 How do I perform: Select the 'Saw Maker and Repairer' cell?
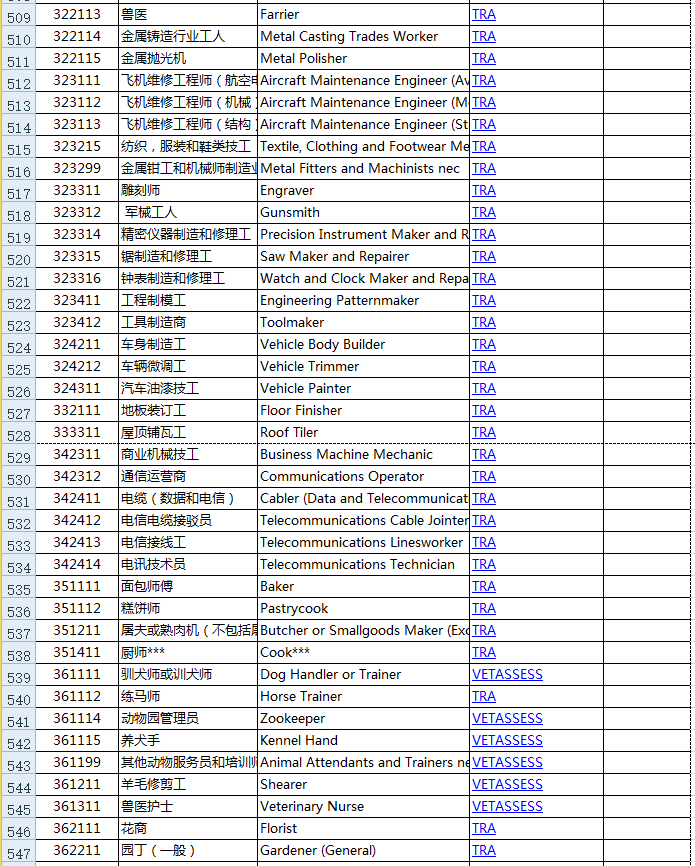pyautogui.click(x=364, y=257)
